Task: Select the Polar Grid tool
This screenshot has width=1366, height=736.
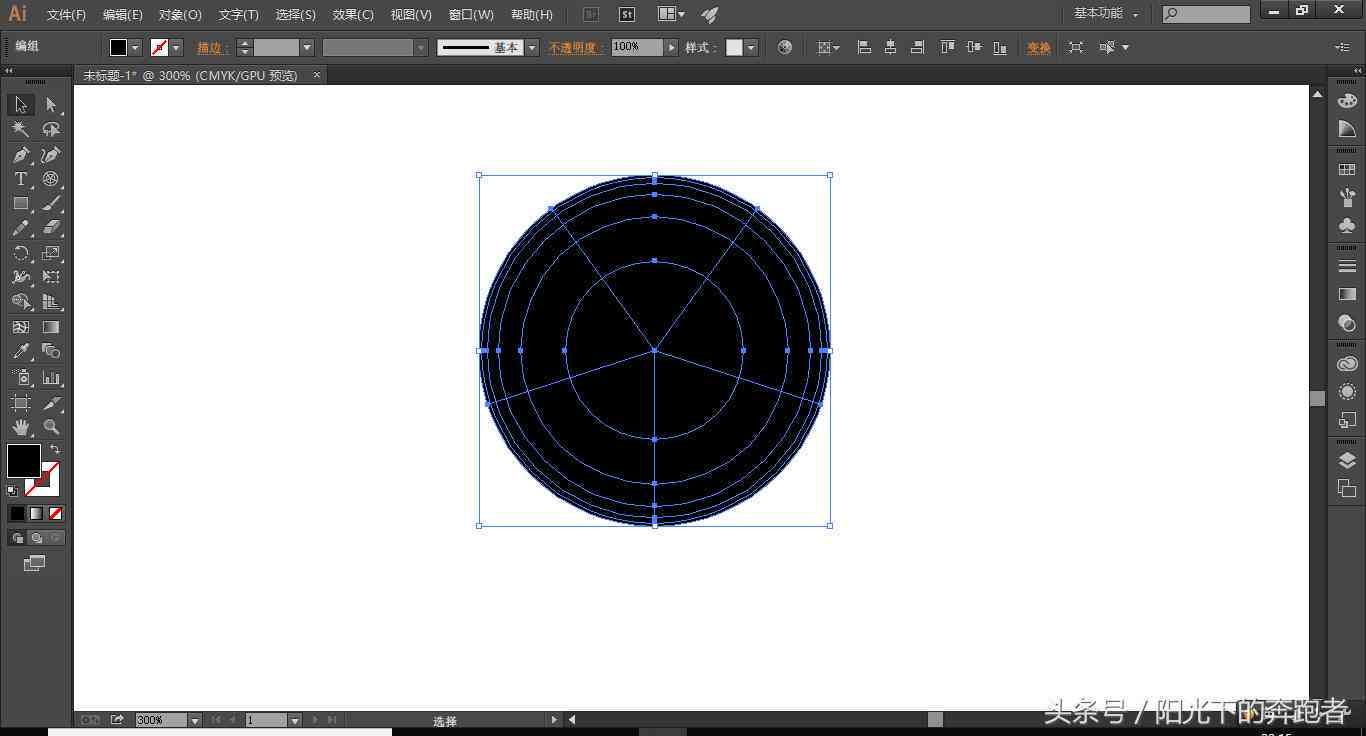Action: tap(51, 179)
